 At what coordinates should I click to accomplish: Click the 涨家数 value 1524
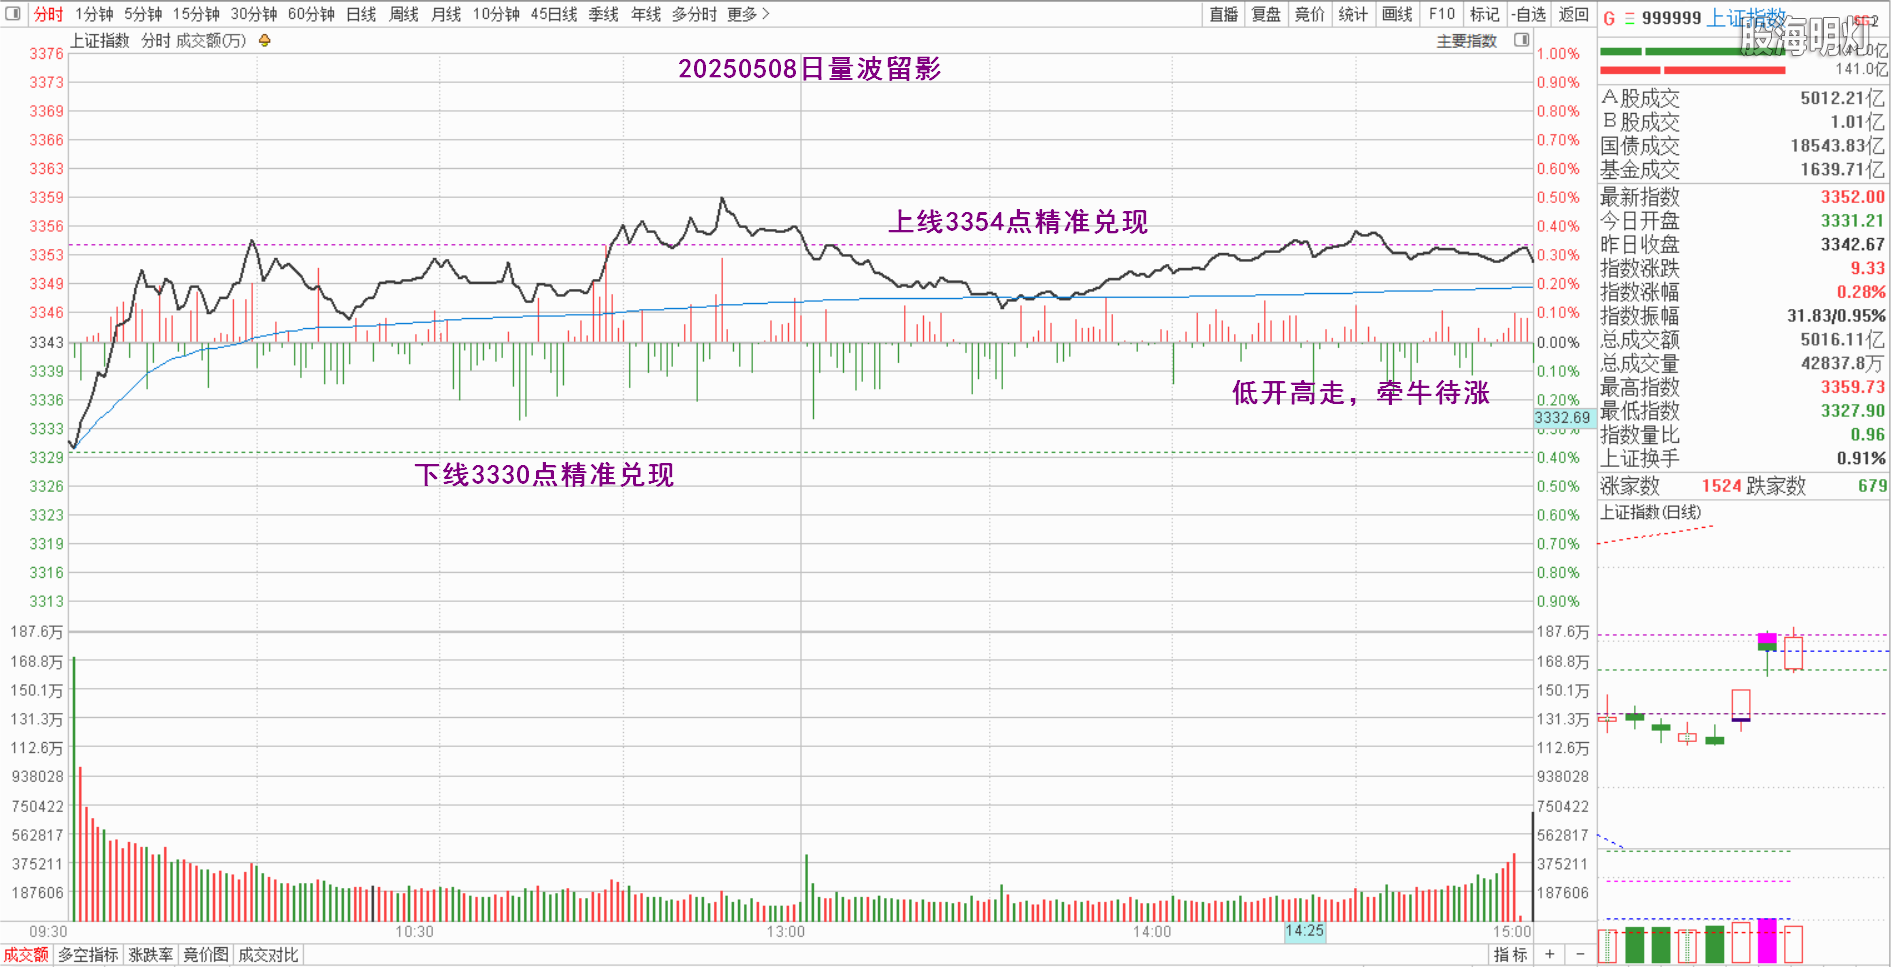click(1722, 486)
